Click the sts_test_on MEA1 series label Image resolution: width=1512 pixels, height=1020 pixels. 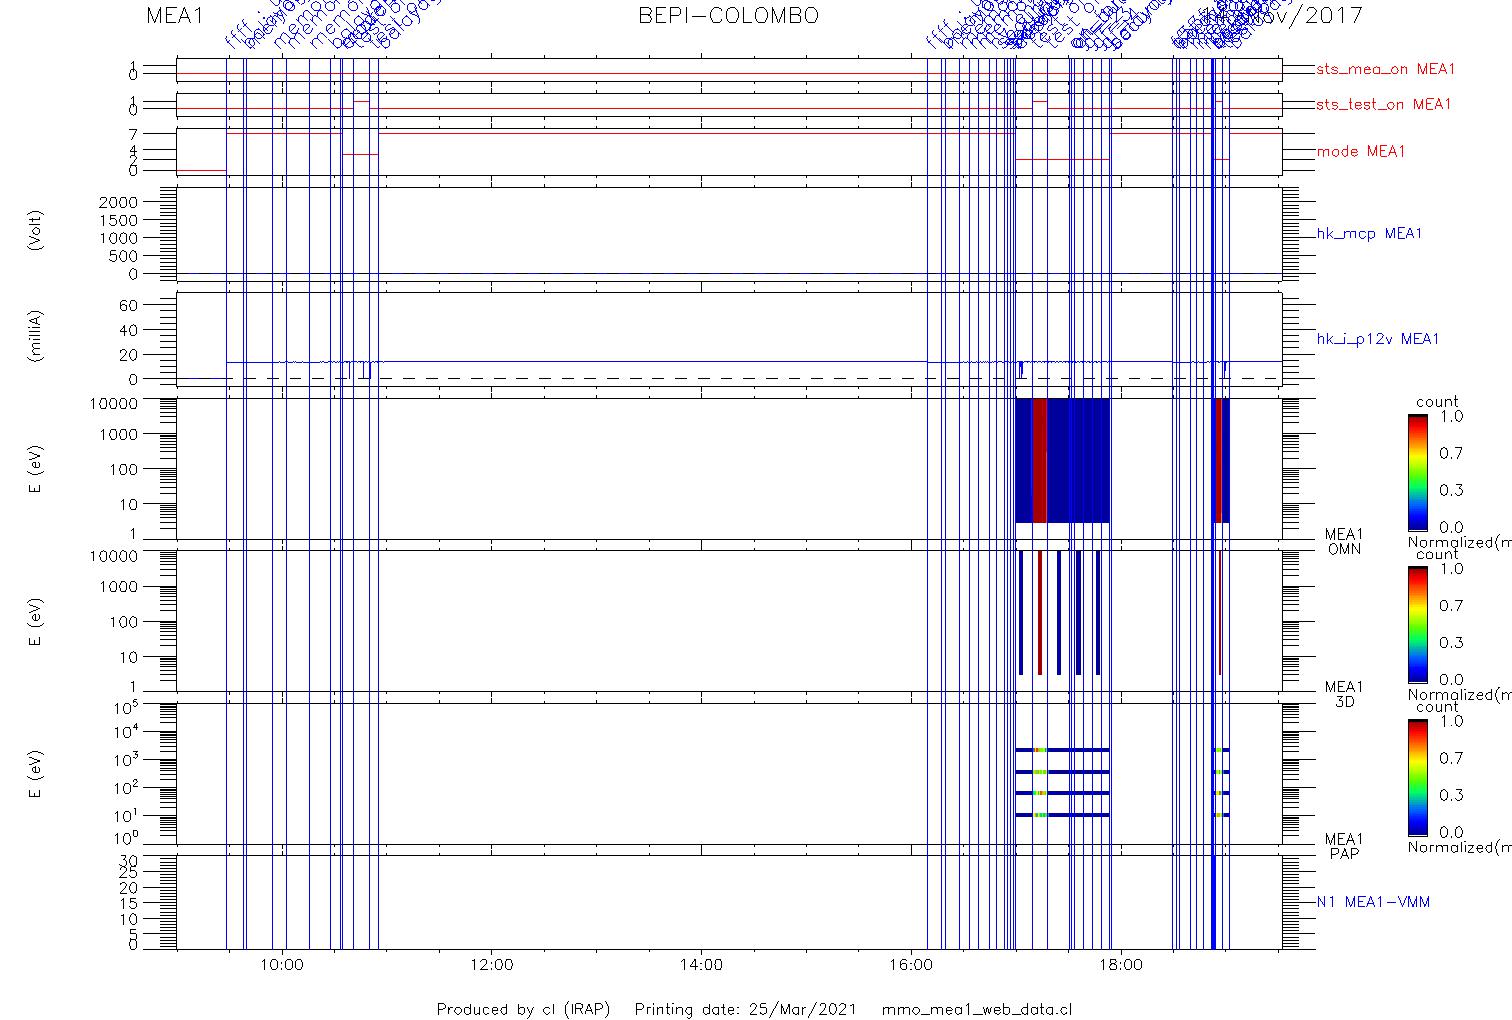(x=1384, y=104)
